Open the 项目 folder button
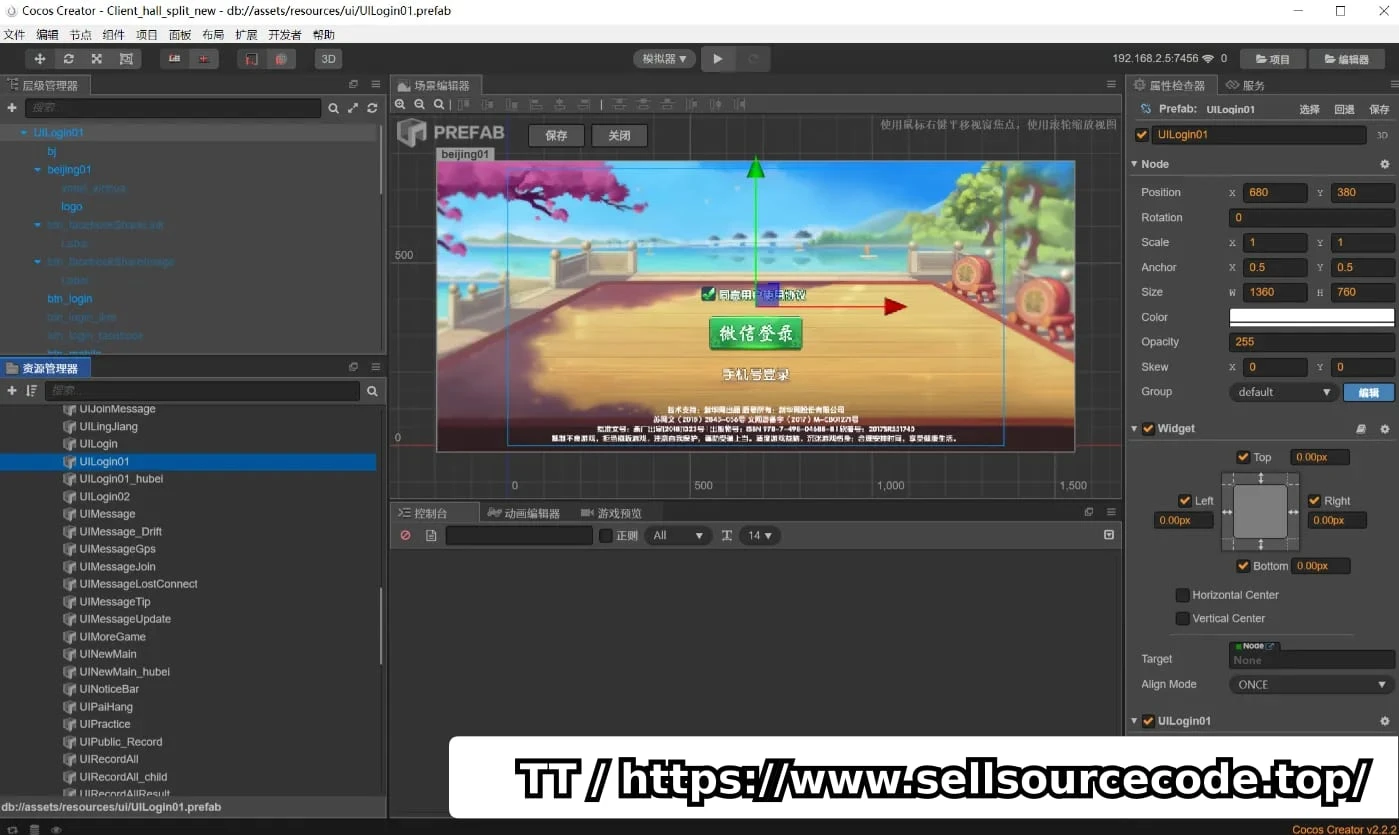 pyautogui.click(x=1272, y=59)
